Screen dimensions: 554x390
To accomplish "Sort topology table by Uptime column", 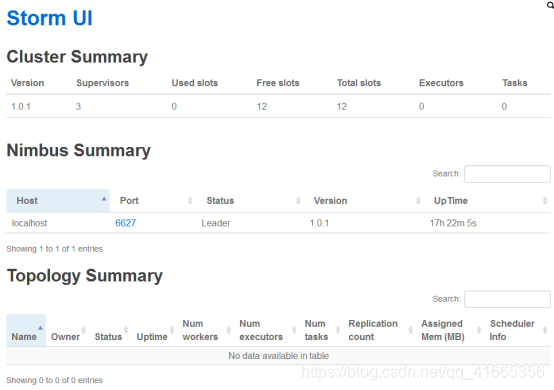I will point(154,330).
